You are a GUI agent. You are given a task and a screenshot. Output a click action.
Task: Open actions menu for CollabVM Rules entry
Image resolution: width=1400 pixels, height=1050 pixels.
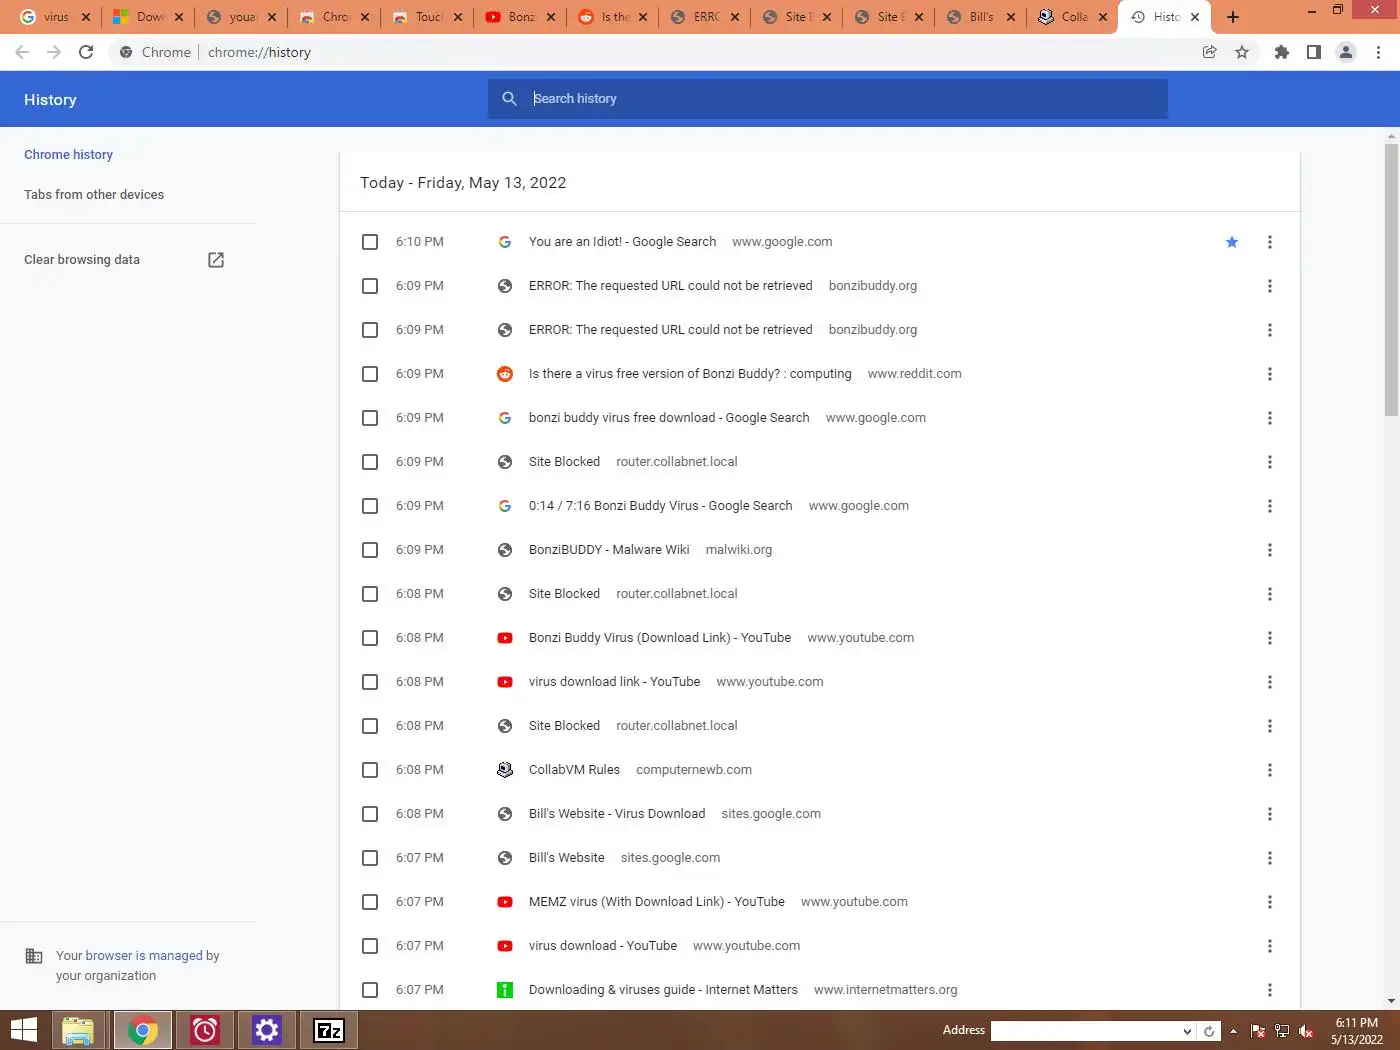click(x=1270, y=770)
